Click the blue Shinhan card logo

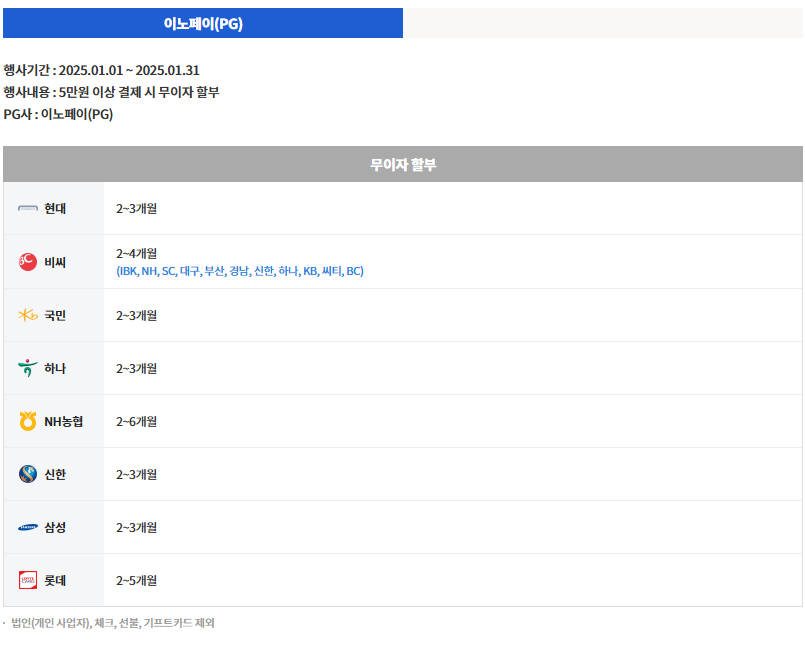coord(28,474)
